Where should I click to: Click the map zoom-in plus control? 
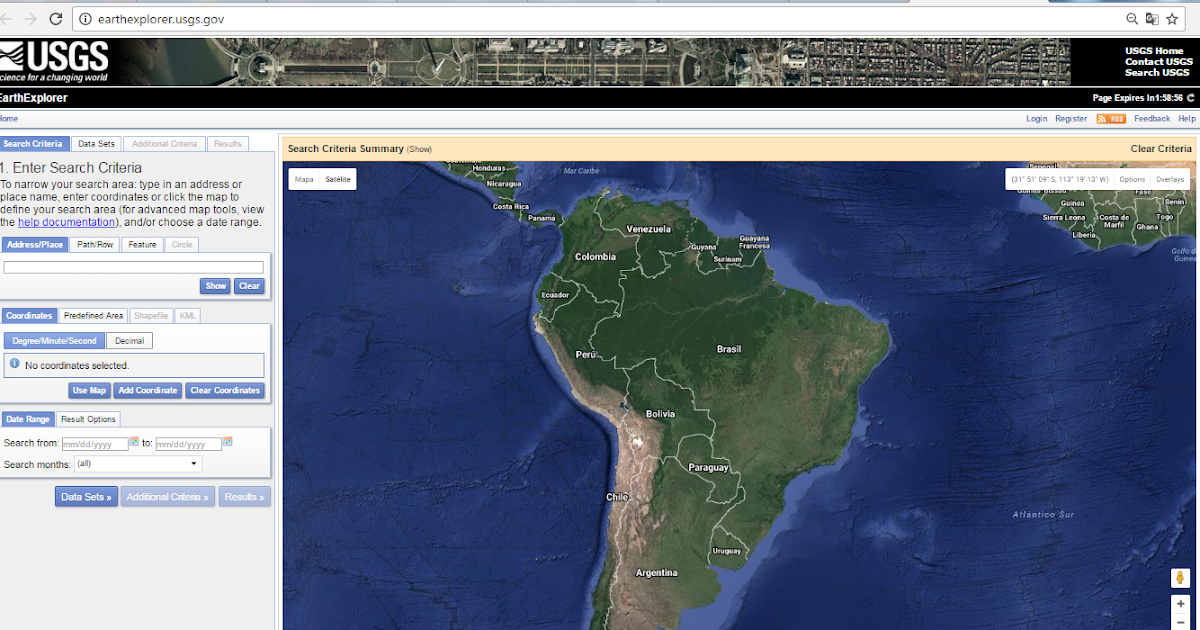[1180, 604]
